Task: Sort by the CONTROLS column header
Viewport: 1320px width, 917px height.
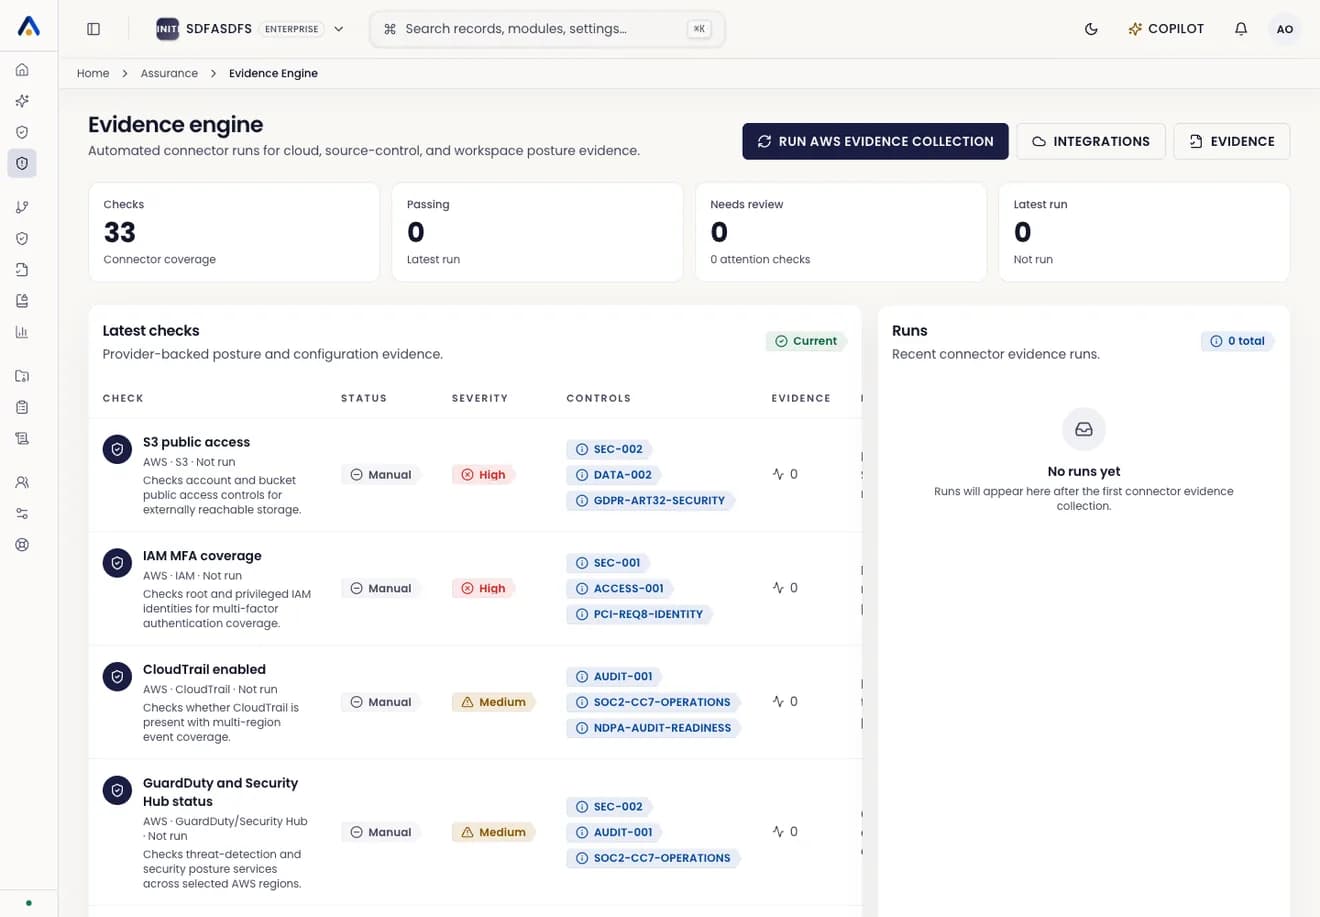Action: [x=599, y=398]
